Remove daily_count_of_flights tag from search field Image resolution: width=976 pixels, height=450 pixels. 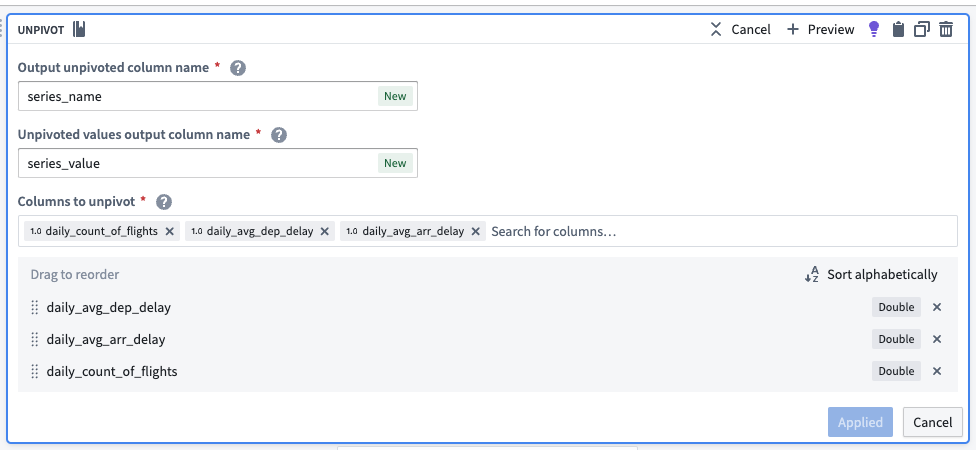click(169, 232)
